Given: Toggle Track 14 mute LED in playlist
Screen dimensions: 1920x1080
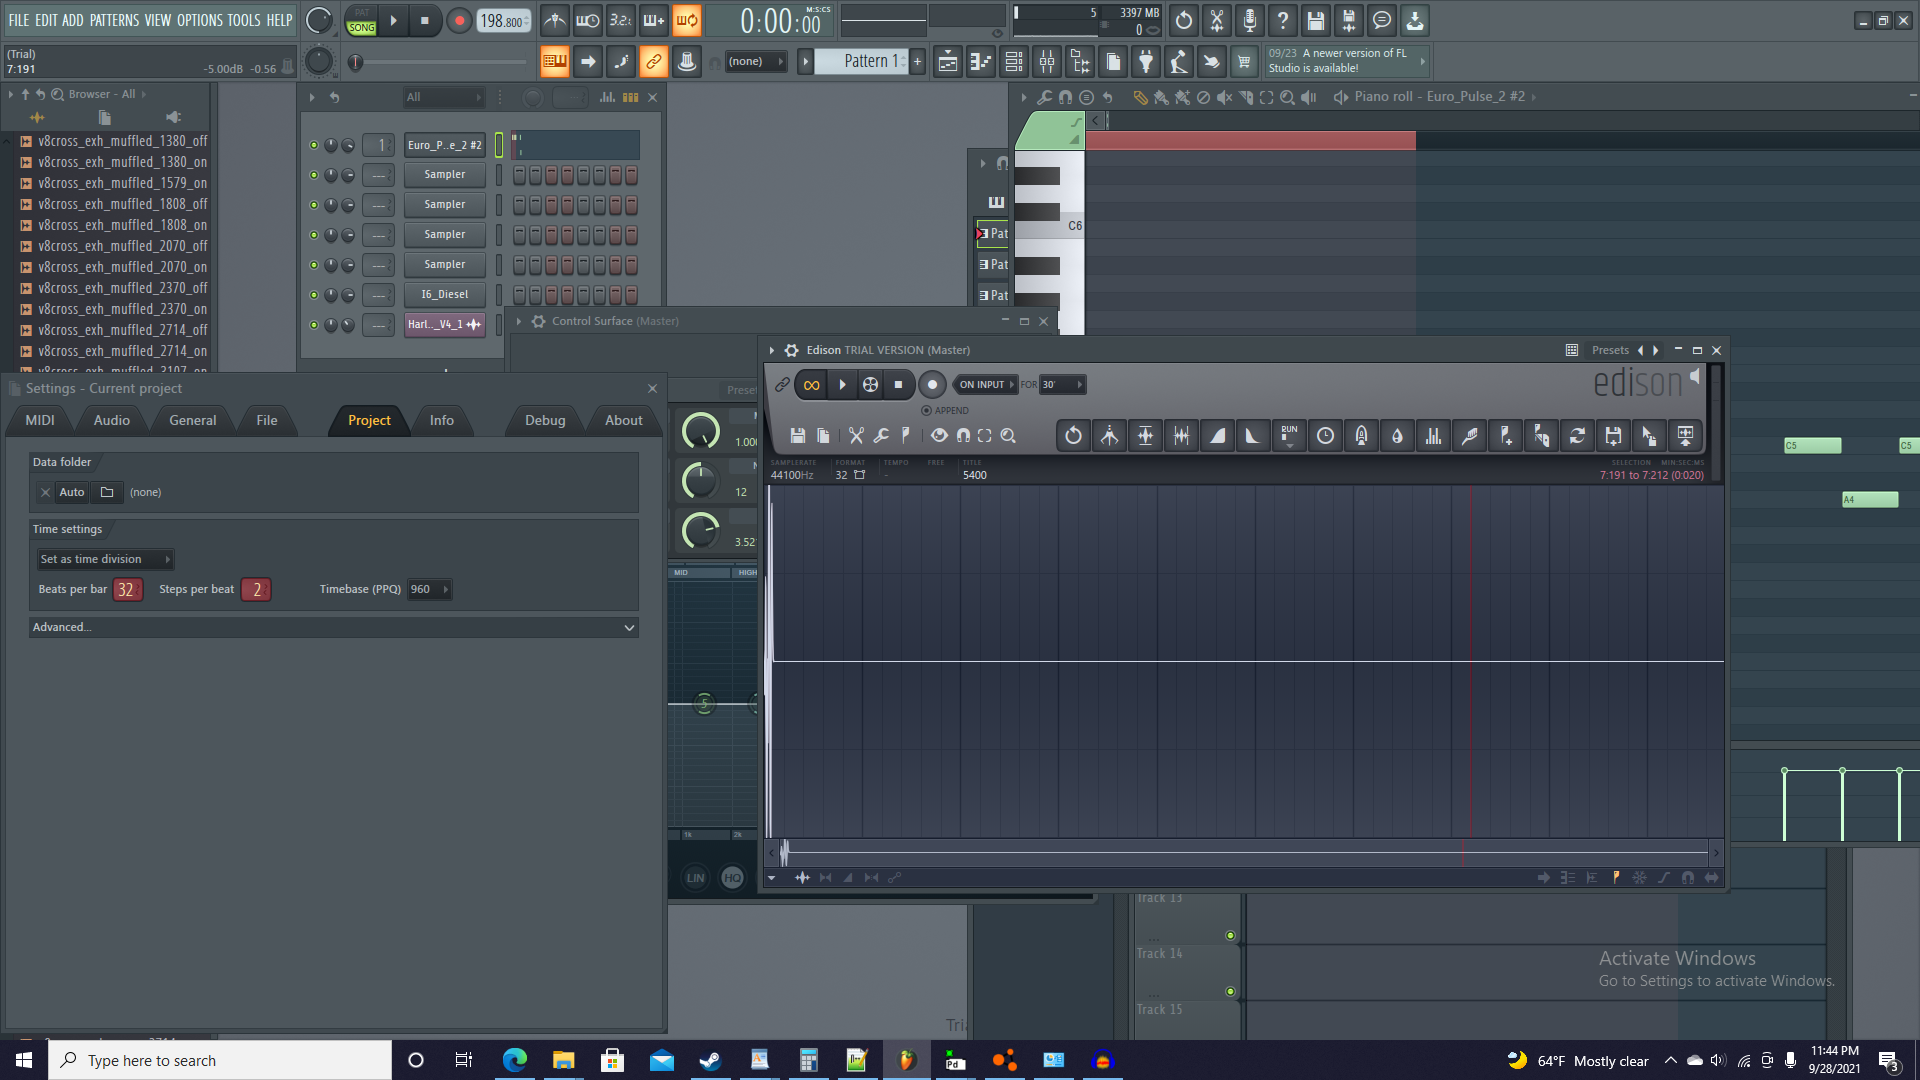Looking at the screenshot, I should (1230, 992).
